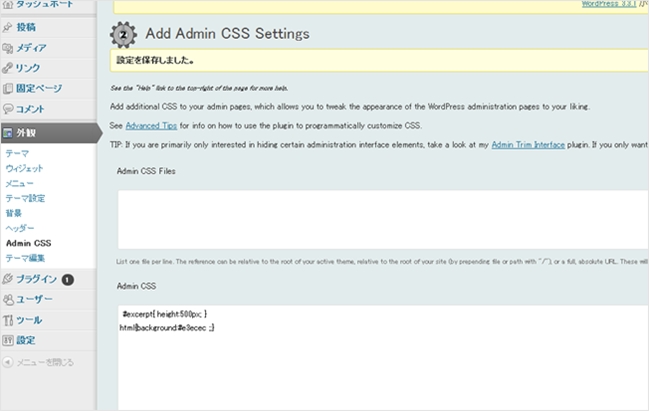
Task: Click the Admin CSS field label
Action: (x=136, y=286)
